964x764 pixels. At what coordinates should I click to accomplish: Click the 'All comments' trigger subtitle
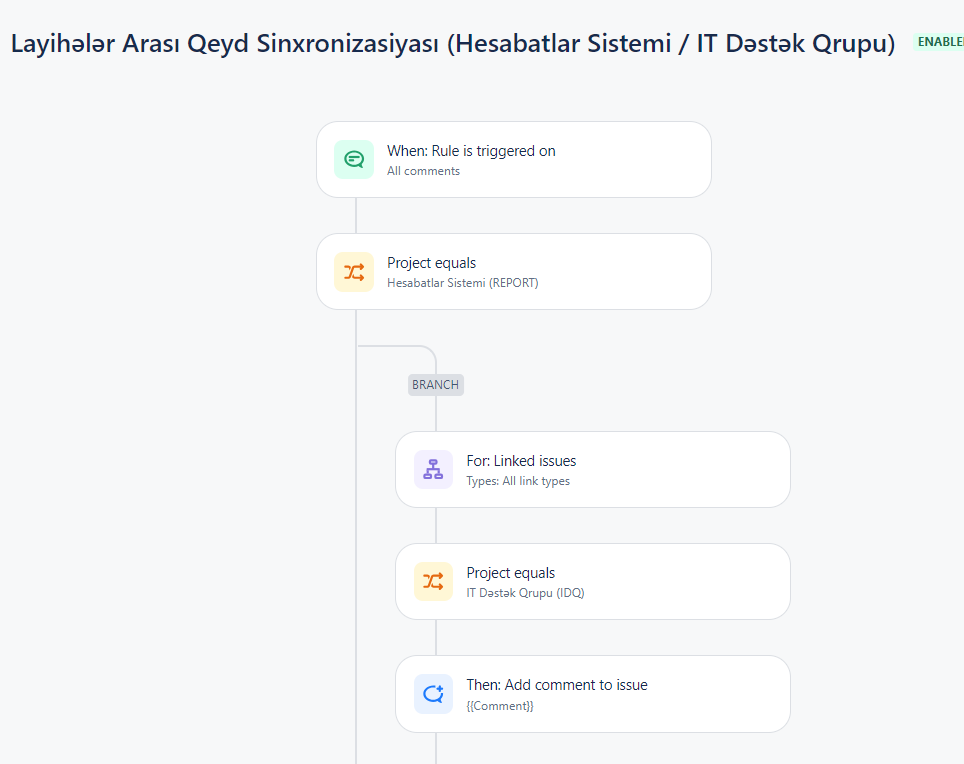click(x=424, y=171)
